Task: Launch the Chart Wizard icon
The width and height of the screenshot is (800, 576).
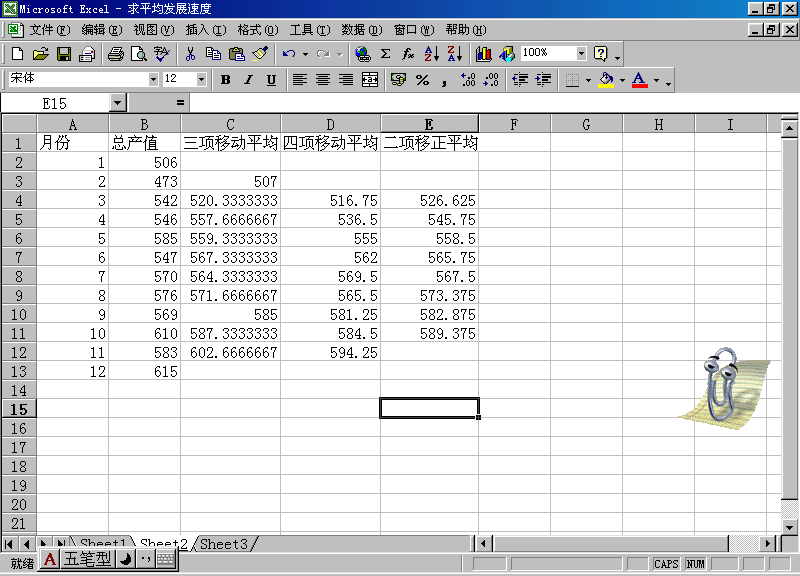Action: tap(484, 54)
